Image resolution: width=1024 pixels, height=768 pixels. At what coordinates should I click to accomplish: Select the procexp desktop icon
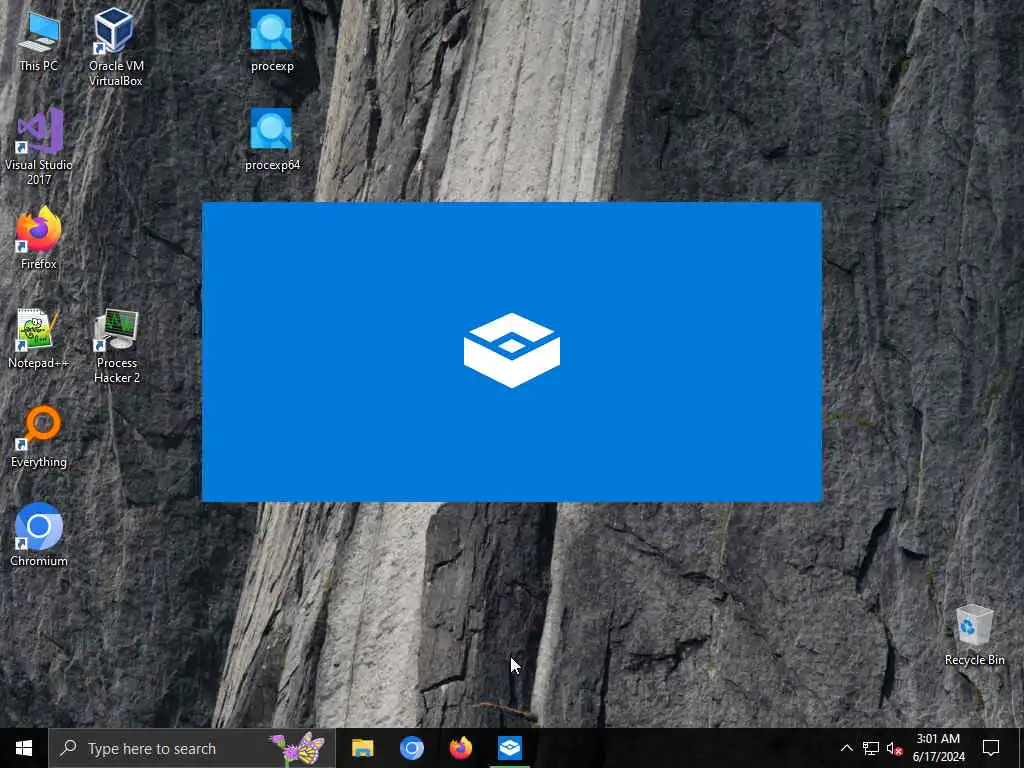click(x=272, y=40)
